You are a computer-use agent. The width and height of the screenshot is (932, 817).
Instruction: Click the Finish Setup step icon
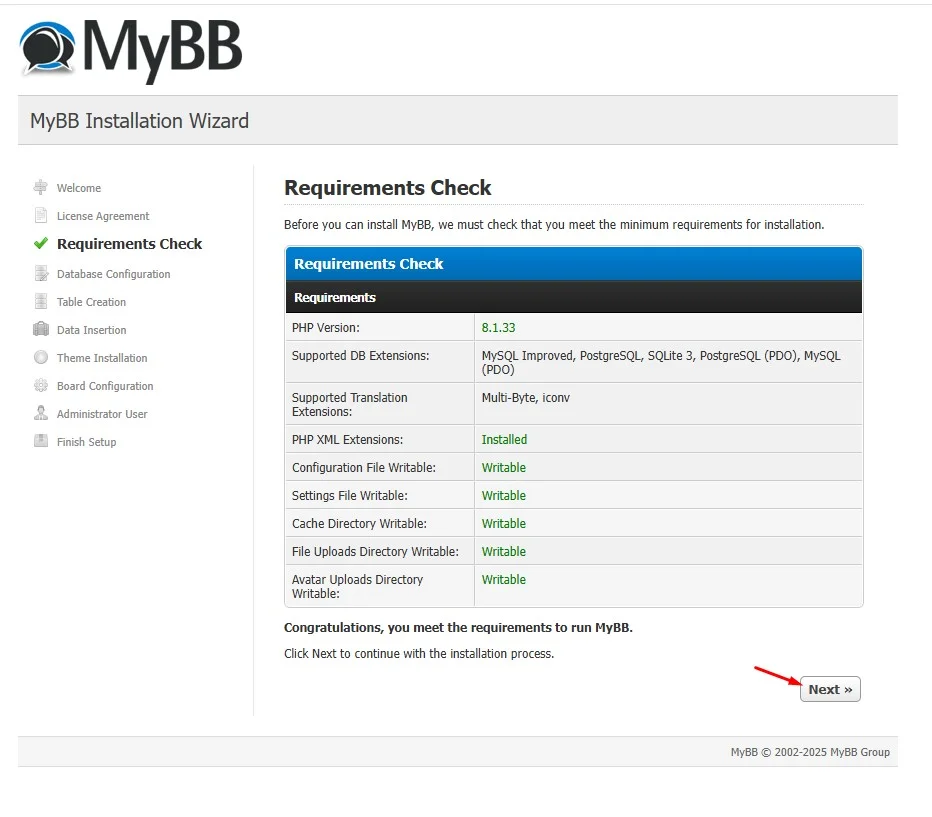click(x=40, y=441)
